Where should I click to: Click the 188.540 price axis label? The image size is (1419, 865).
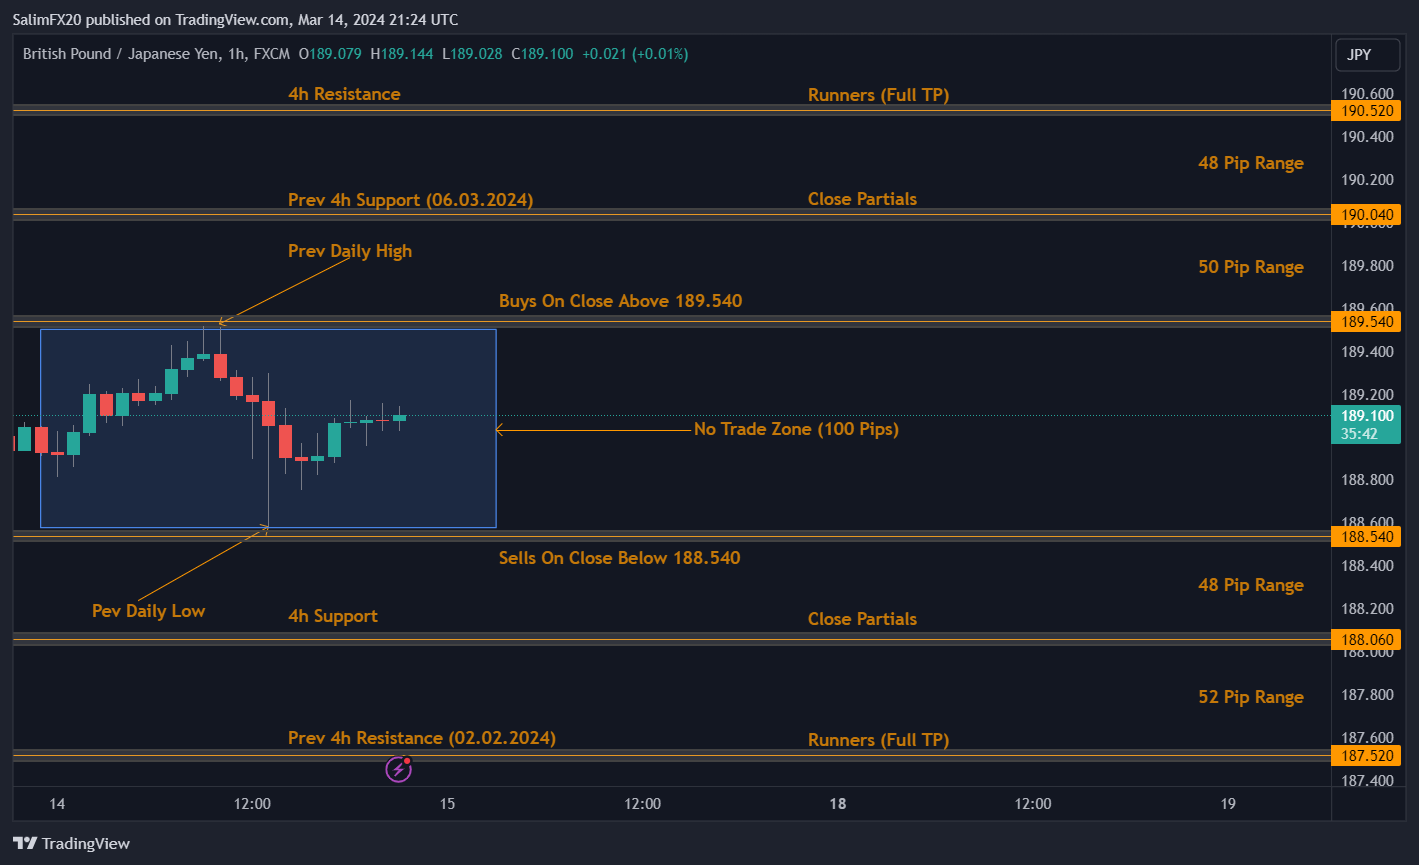[1365, 537]
